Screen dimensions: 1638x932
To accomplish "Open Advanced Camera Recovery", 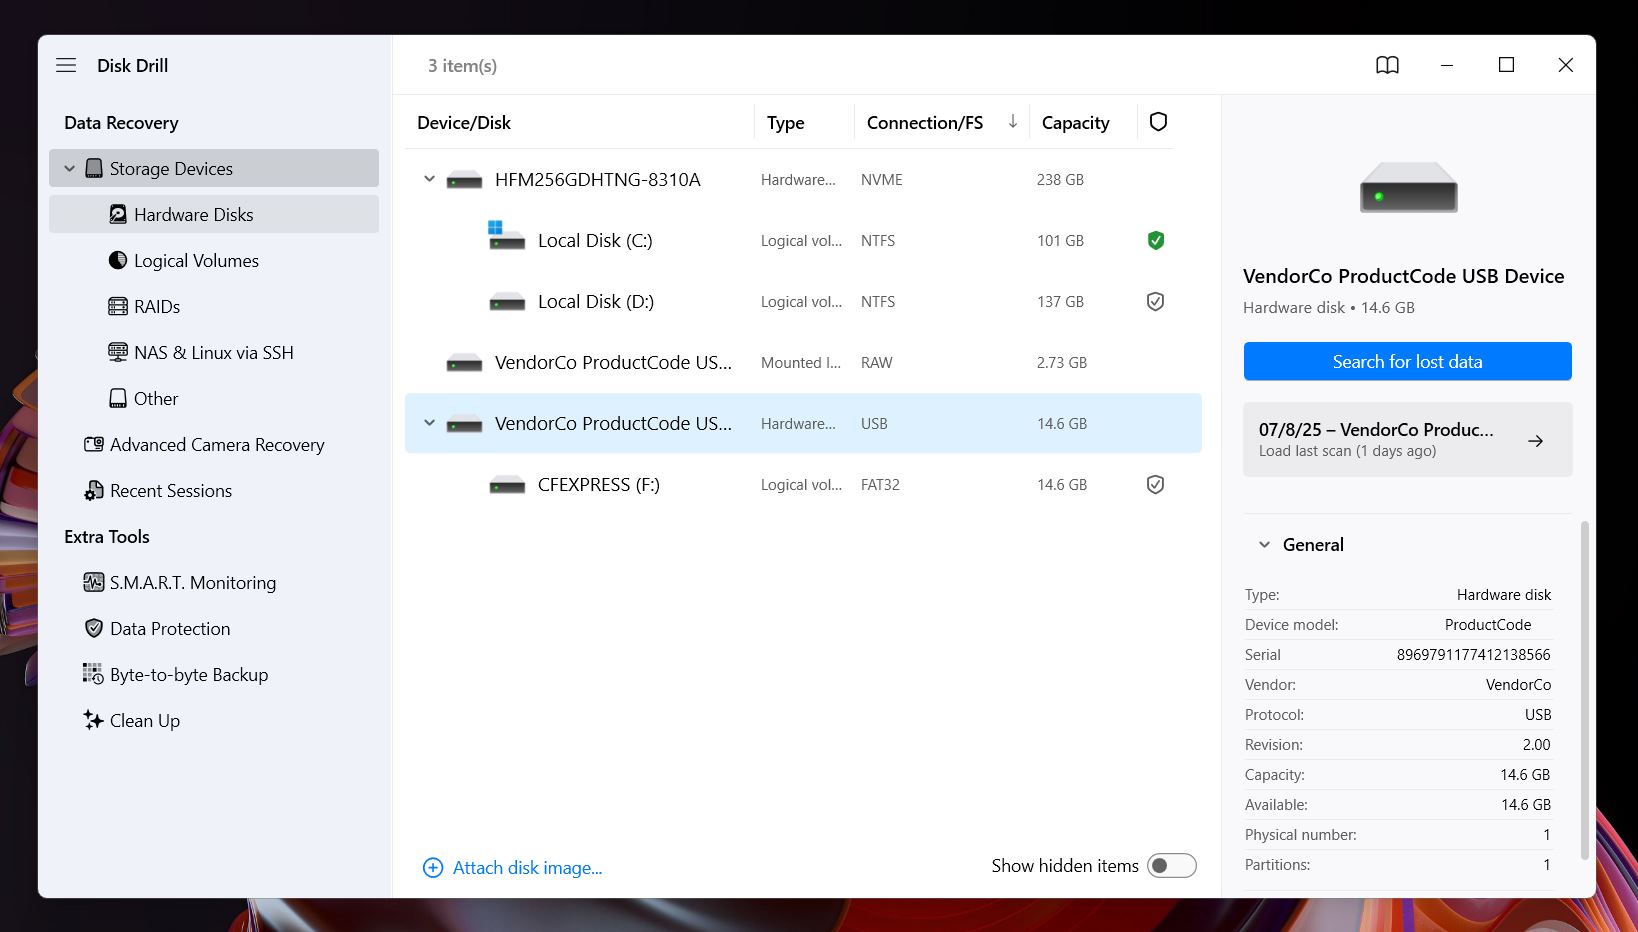I will click(214, 444).
